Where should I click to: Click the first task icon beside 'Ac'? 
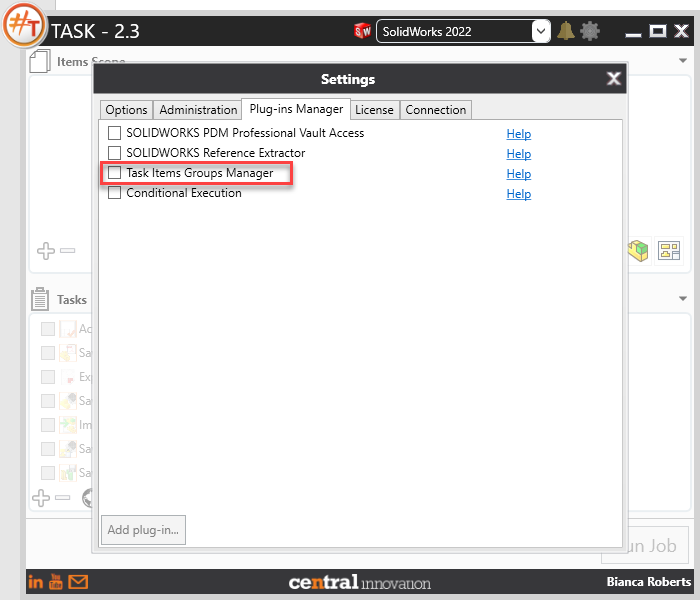coord(68,329)
